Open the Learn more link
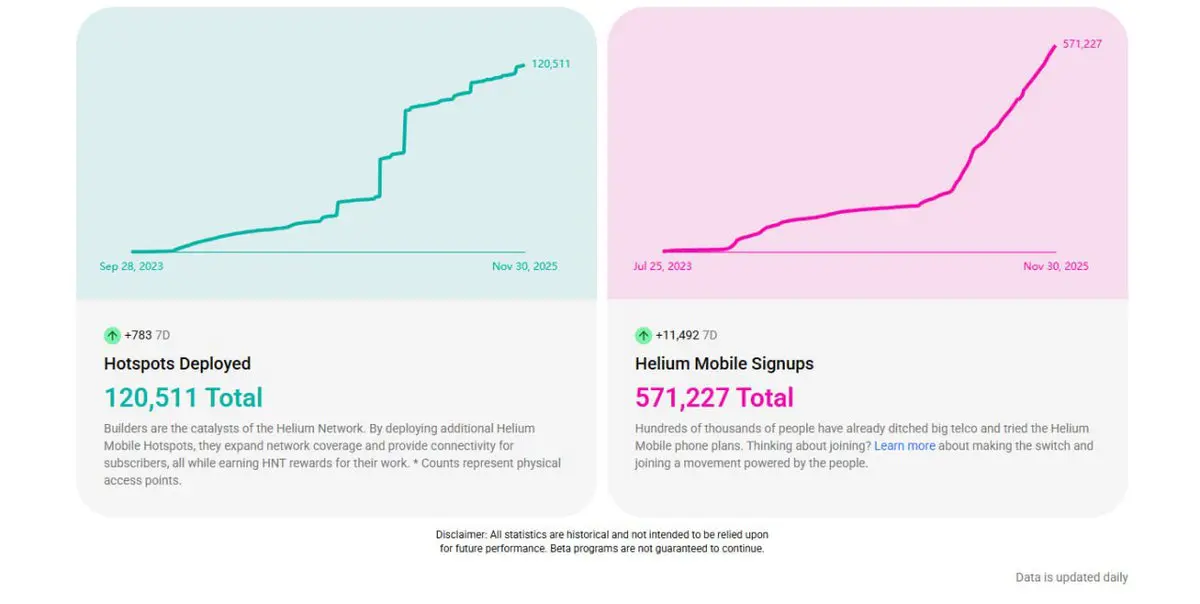This screenshot has height=604, width=1200. pyautogui.click(x=904, y=446)
